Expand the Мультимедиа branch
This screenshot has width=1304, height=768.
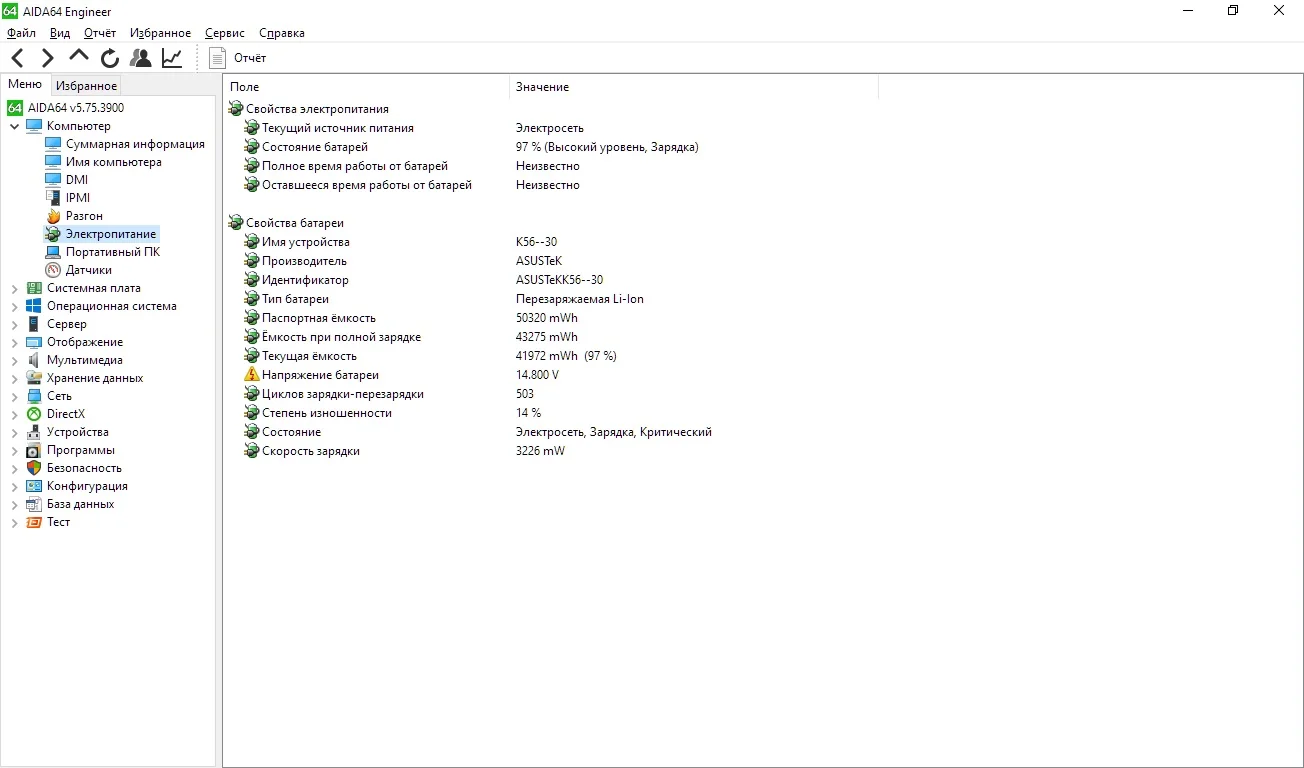point(14,360)
